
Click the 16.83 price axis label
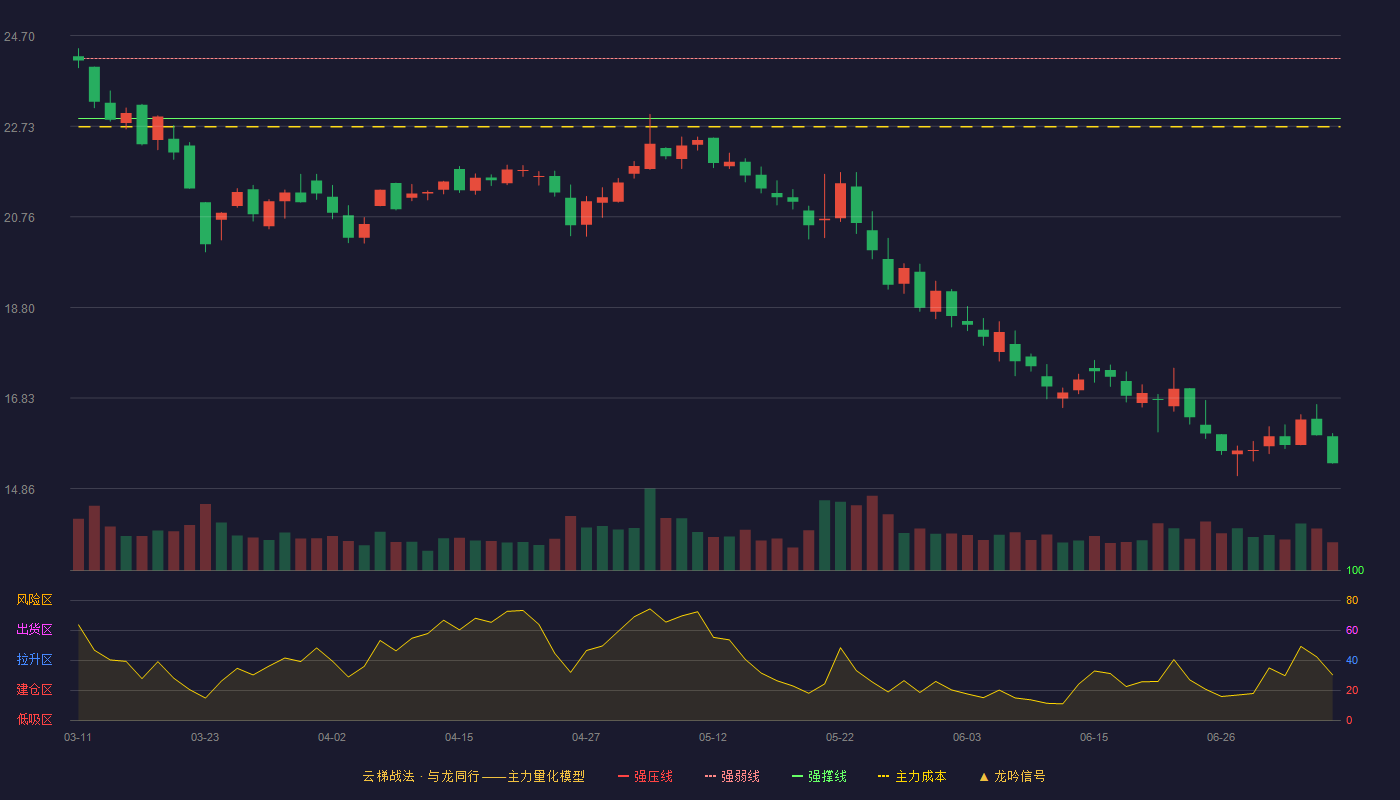click(x=19, y=399)
